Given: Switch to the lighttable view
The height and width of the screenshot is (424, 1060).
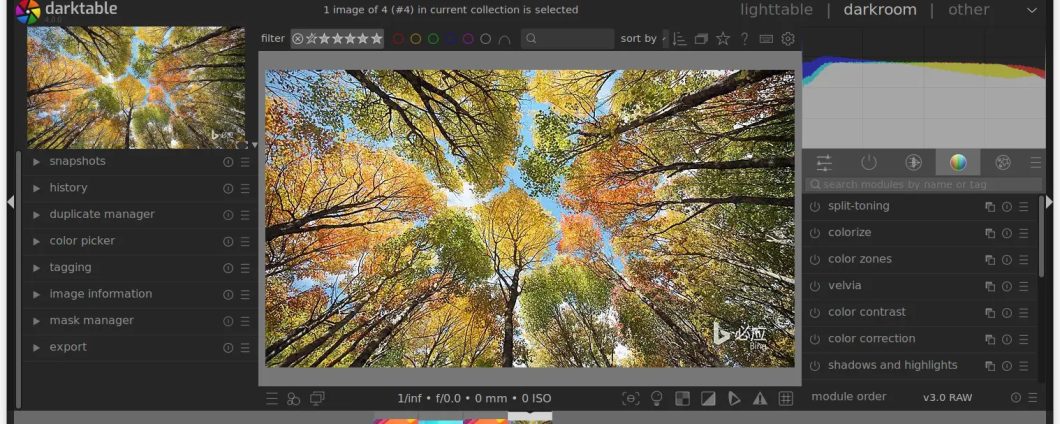Looking at the screenshot, I should tap(777, 10).
